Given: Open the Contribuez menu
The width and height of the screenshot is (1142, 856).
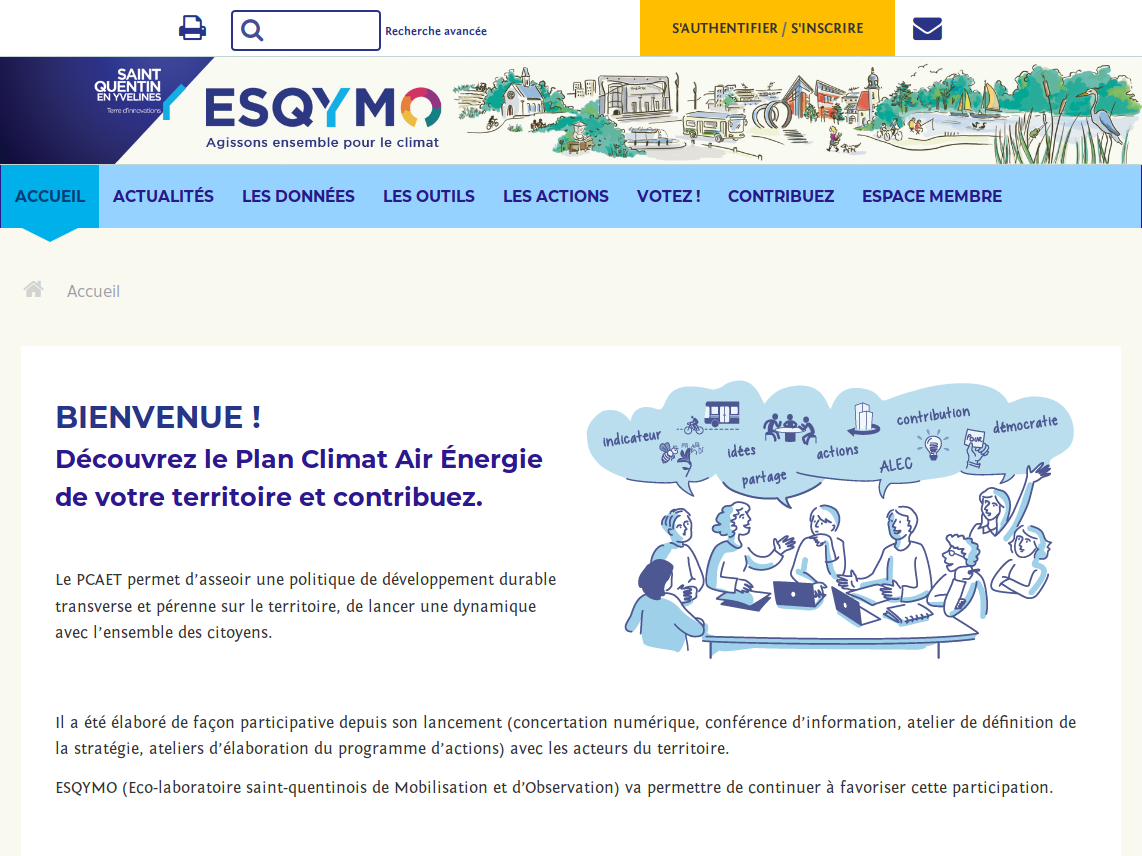Looking at the screenshot, I should point(781,196).
